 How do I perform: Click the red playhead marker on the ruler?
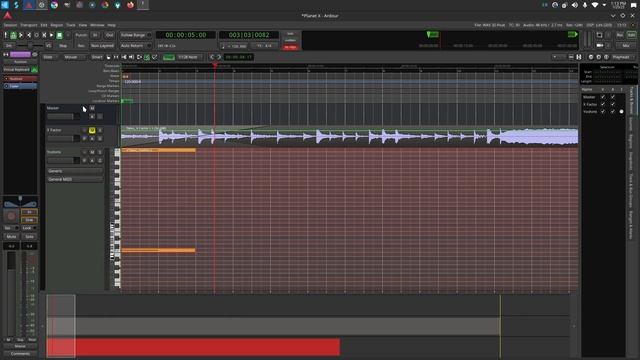[215, 65]
